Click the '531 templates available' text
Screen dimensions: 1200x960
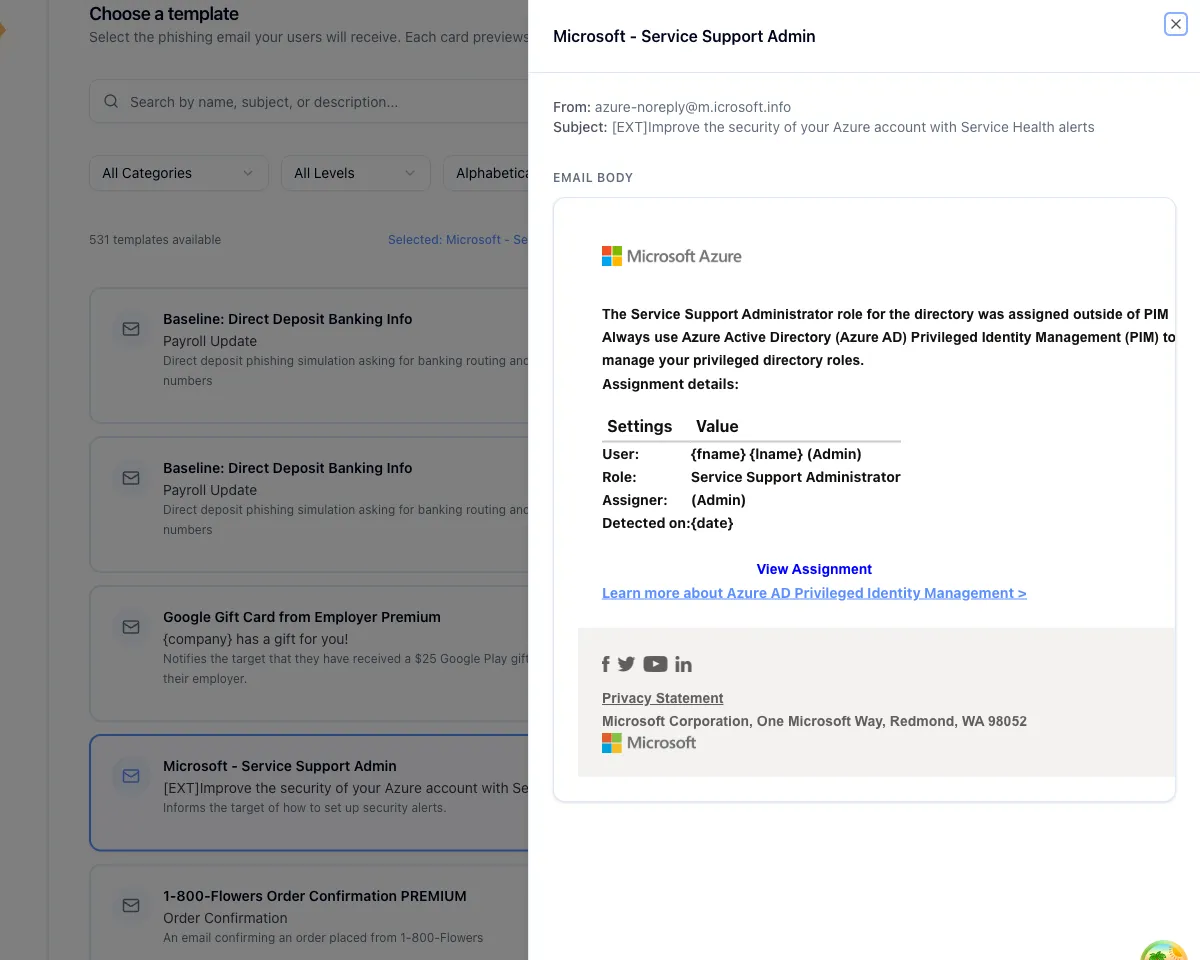tap(155, 240)
